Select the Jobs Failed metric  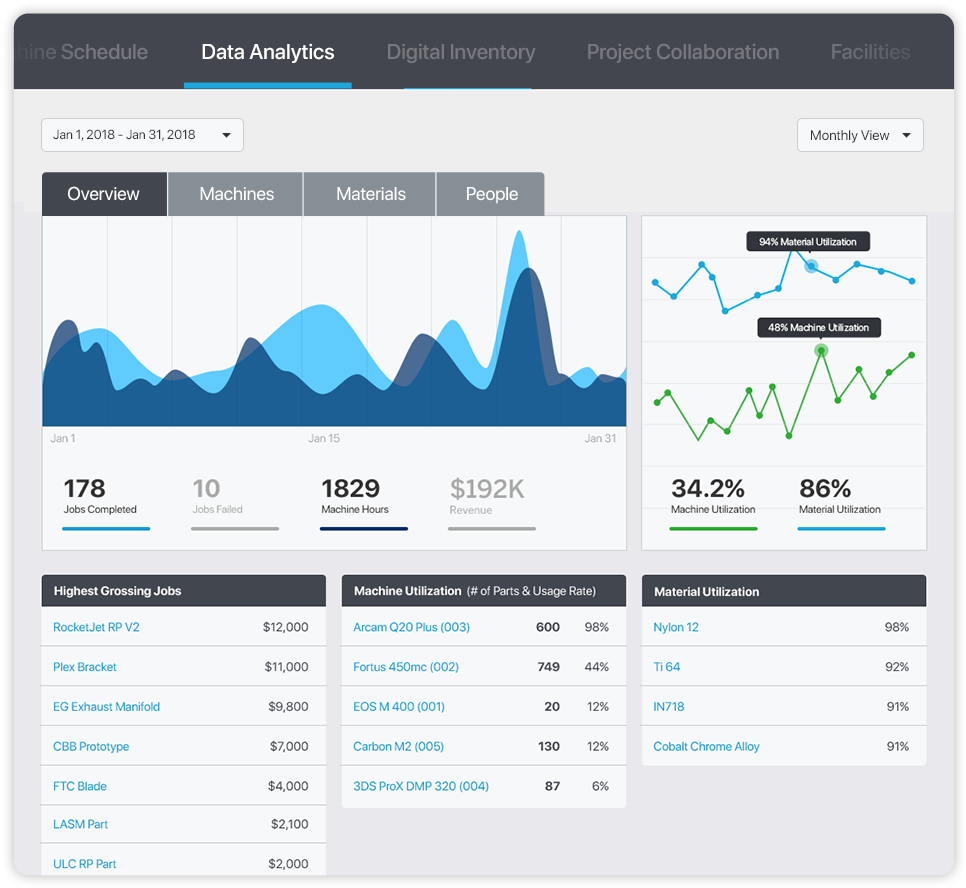pos(217,497)
